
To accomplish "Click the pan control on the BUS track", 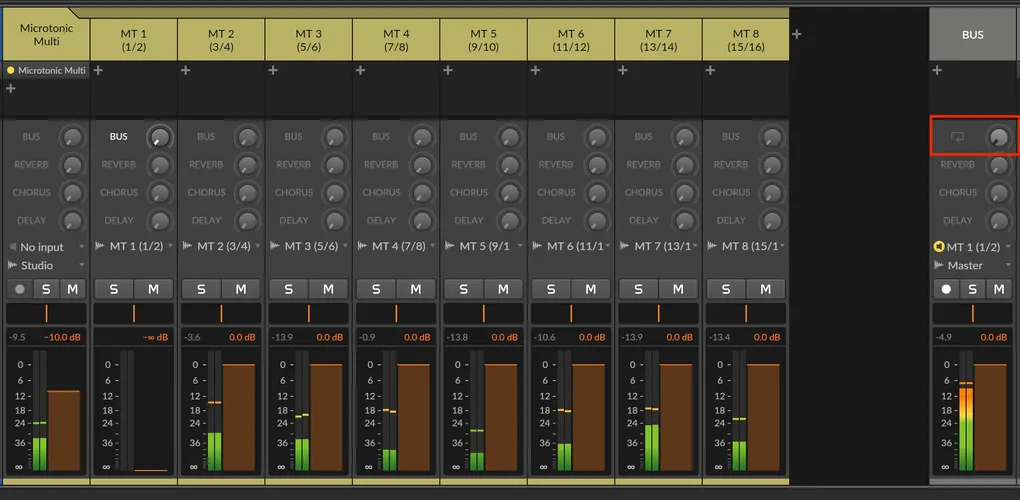I will 973,313.
